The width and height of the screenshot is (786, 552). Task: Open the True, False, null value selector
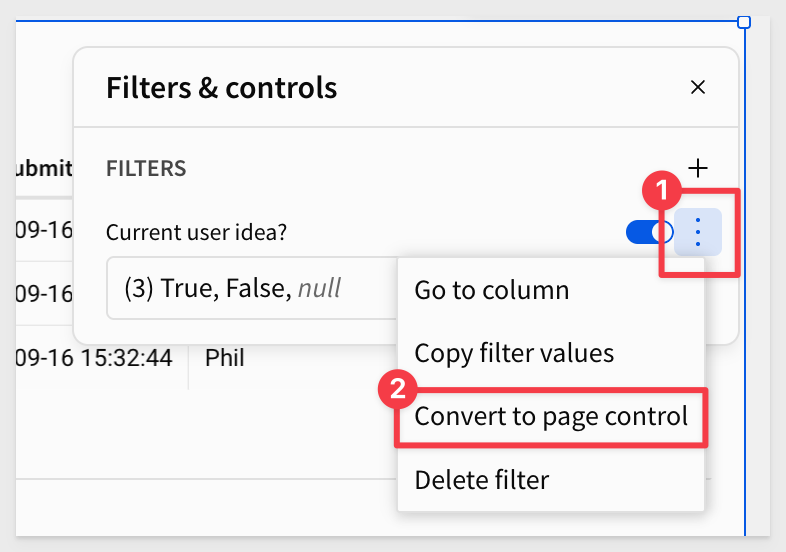coord(252,288)
